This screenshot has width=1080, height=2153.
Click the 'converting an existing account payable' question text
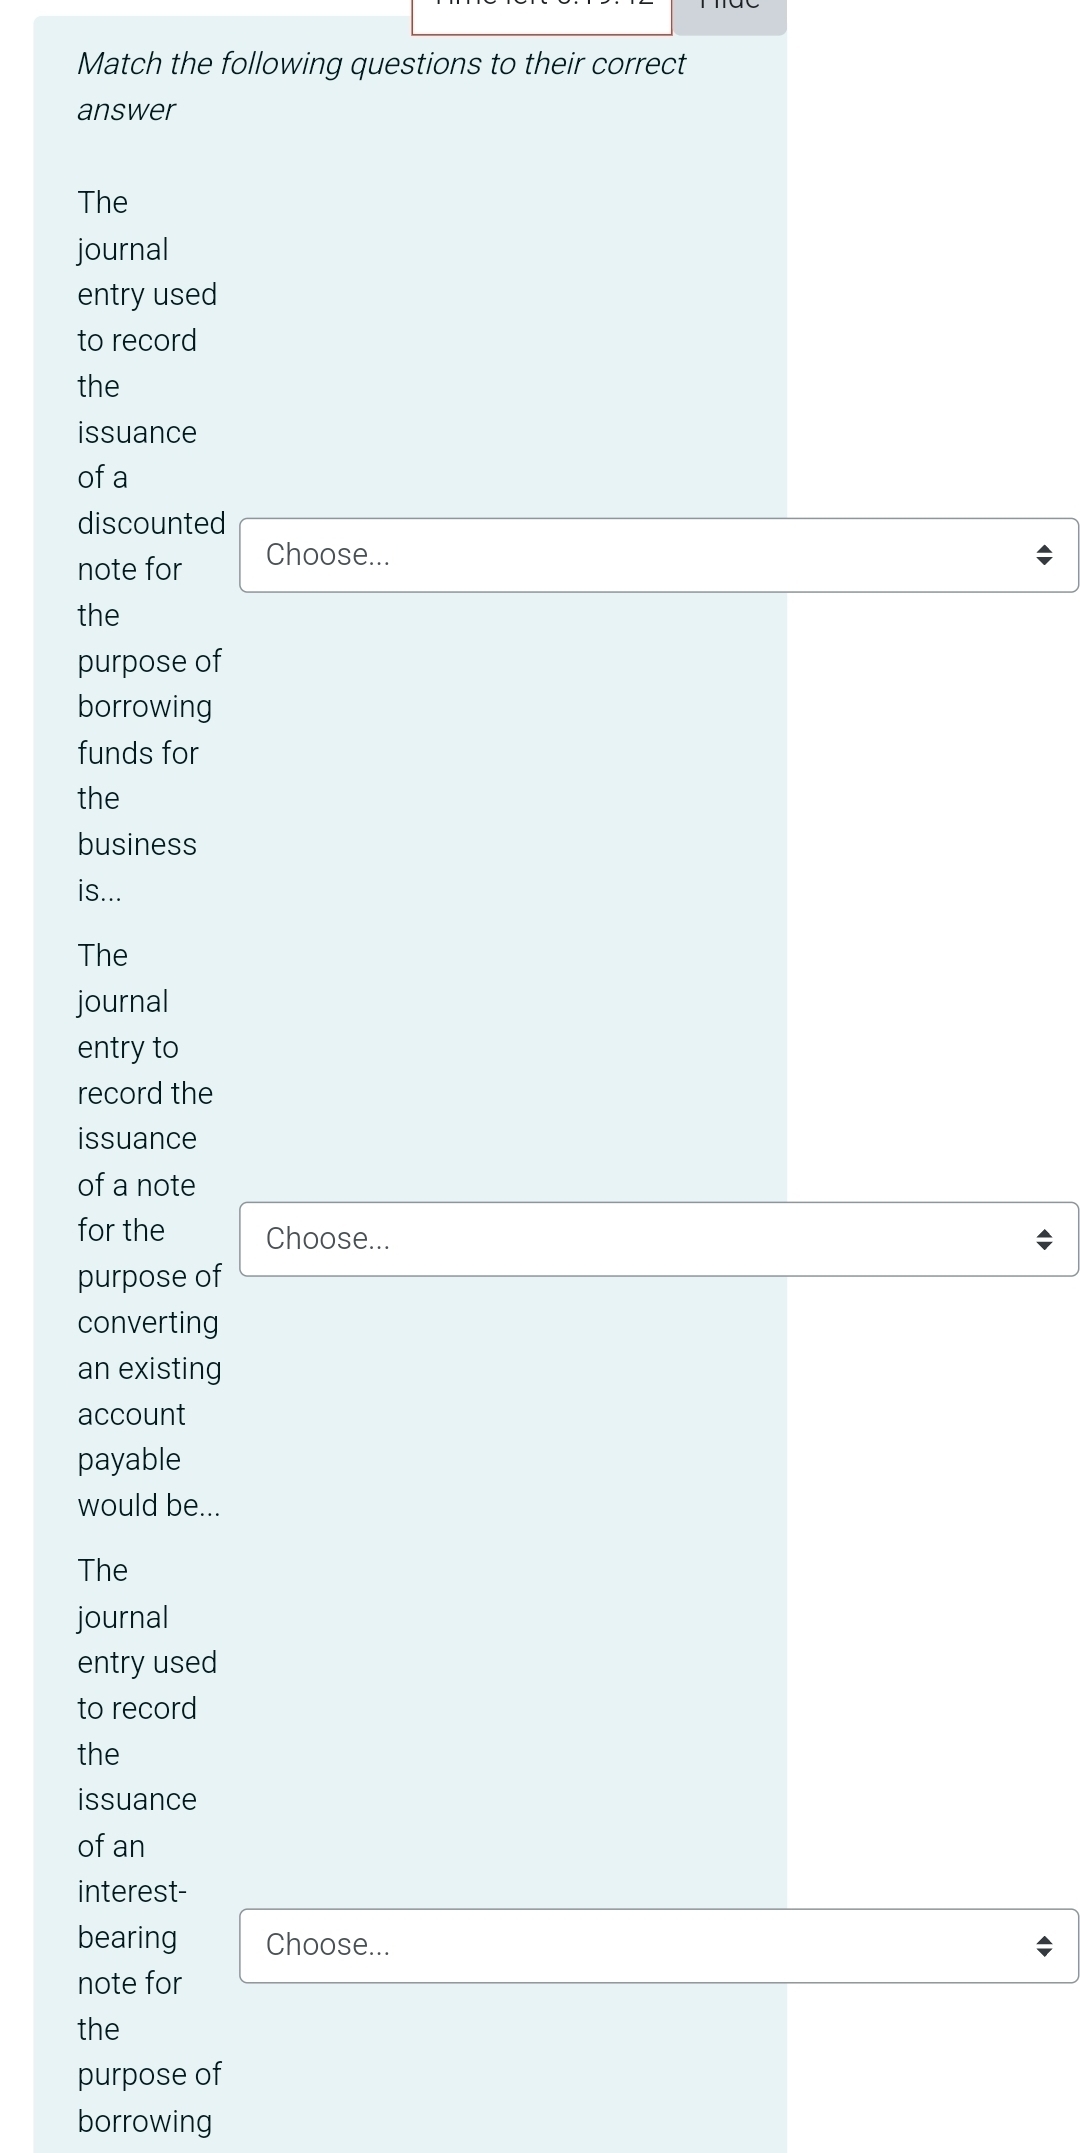tap(150, 1230)
